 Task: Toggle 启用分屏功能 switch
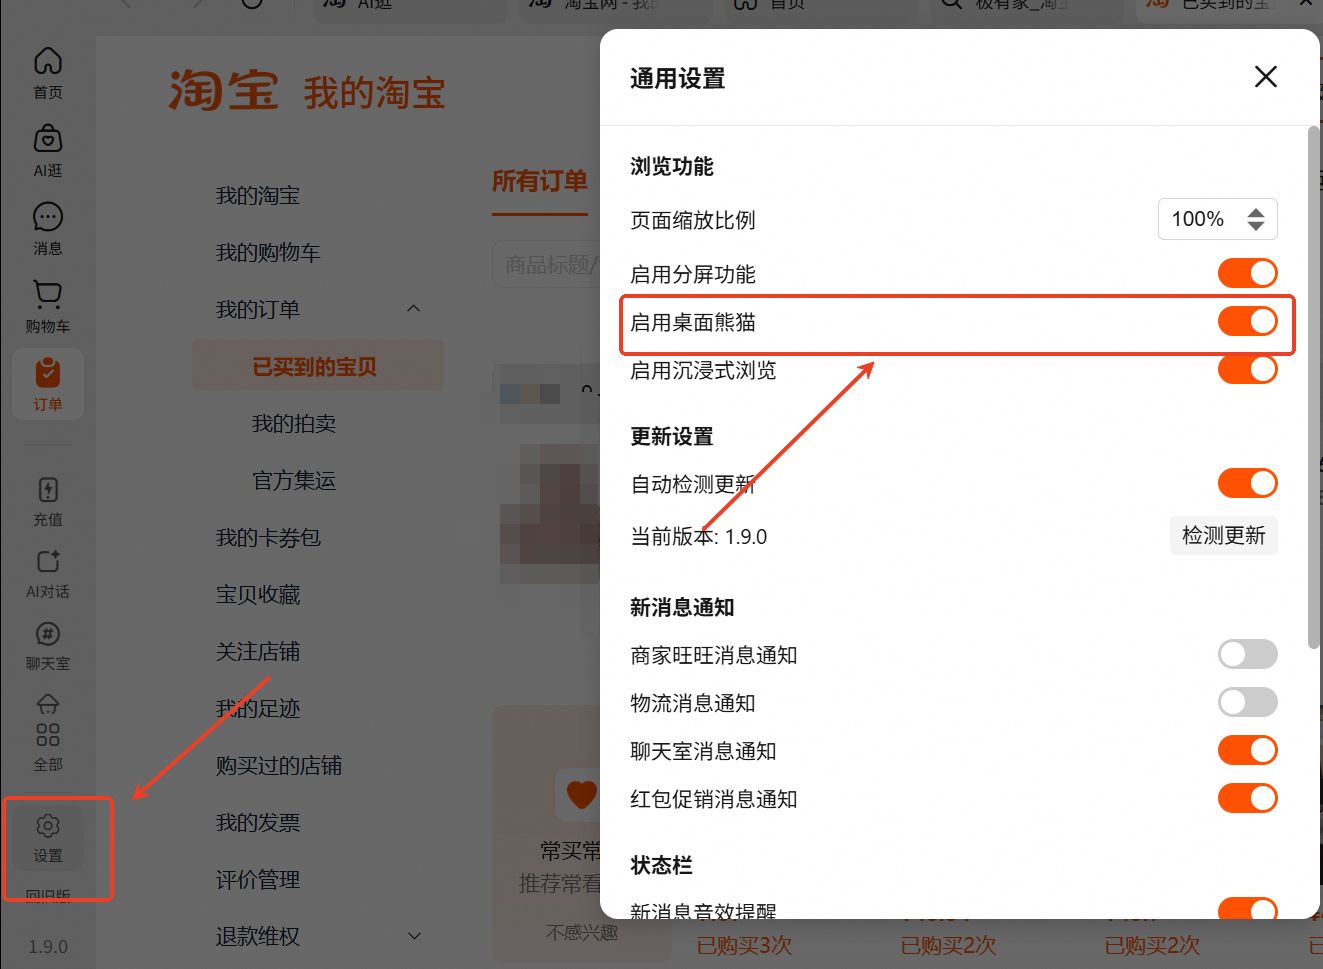click(1248, 273)
